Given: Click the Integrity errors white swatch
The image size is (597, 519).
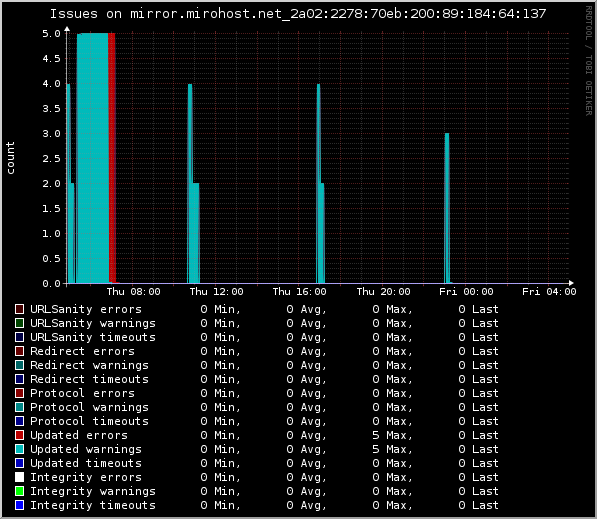Looking at the screenshot, I should [x=19, y=477].
